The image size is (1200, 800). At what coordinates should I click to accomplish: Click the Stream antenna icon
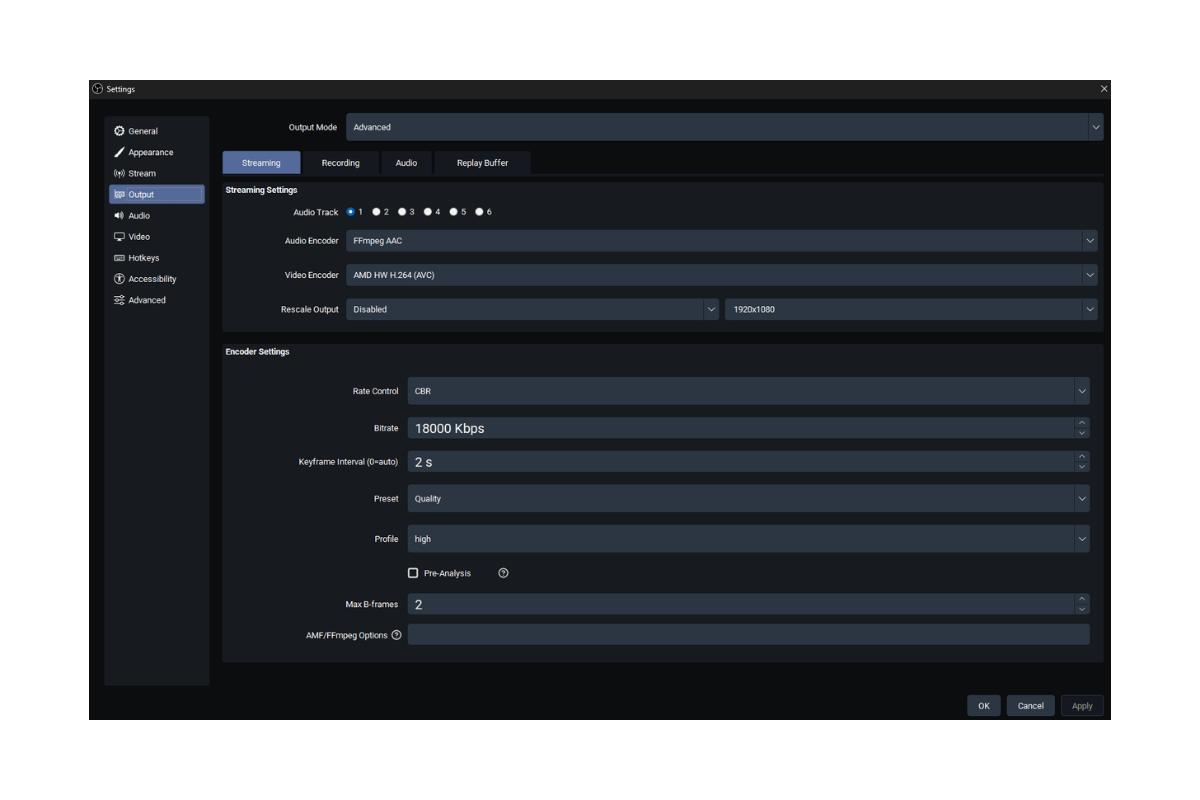pyautogui.click(x=119, y=173)
